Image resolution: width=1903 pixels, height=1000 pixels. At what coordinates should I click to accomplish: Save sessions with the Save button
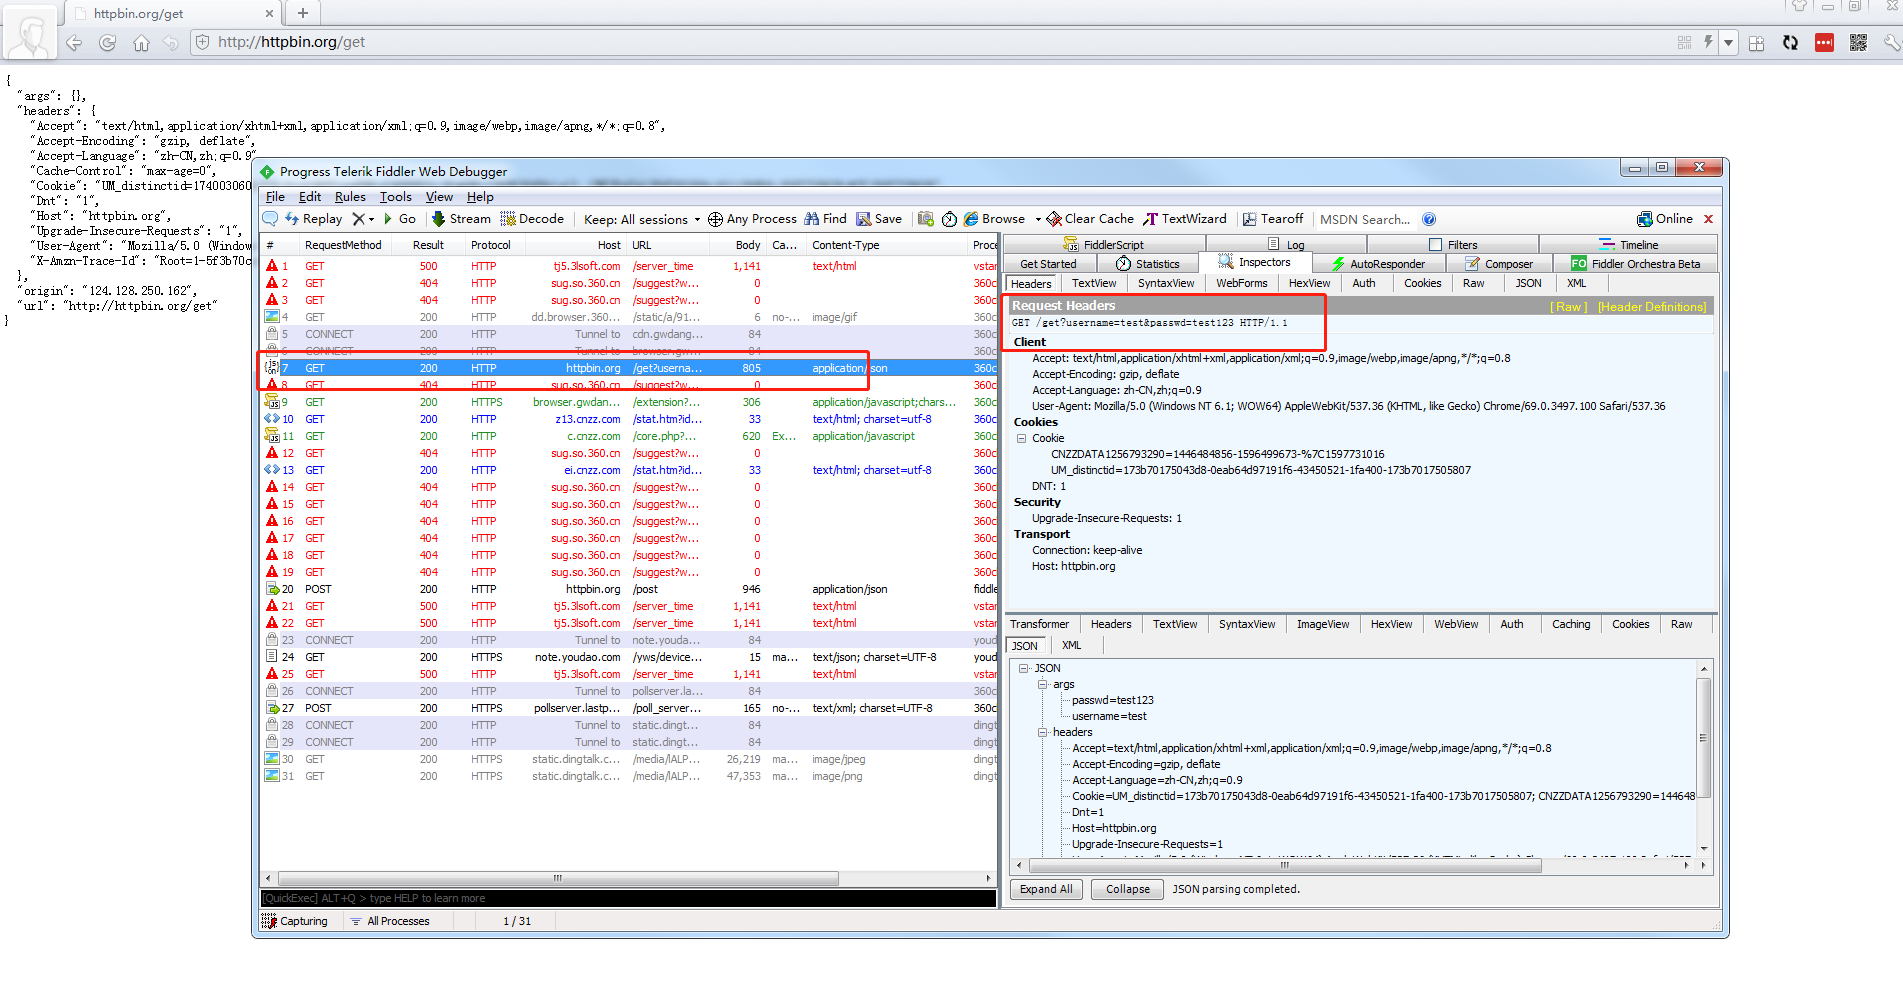coord(879,219)
